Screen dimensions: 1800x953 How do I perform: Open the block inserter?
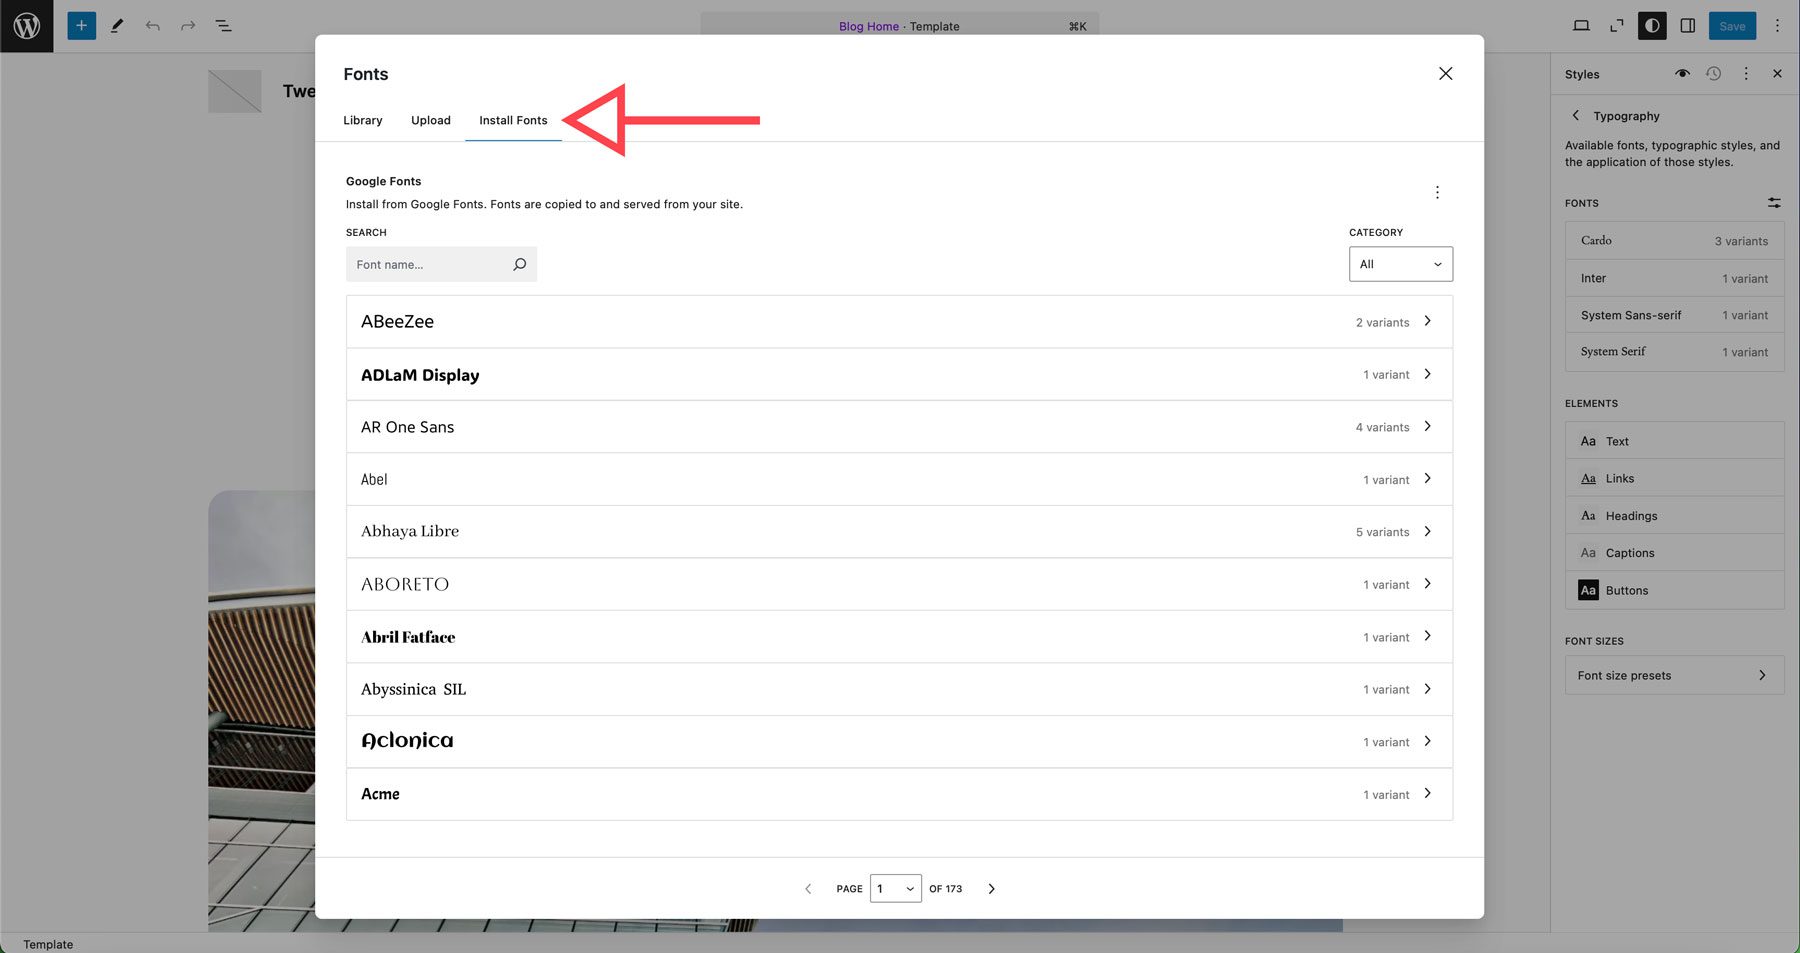pos(80,25)
